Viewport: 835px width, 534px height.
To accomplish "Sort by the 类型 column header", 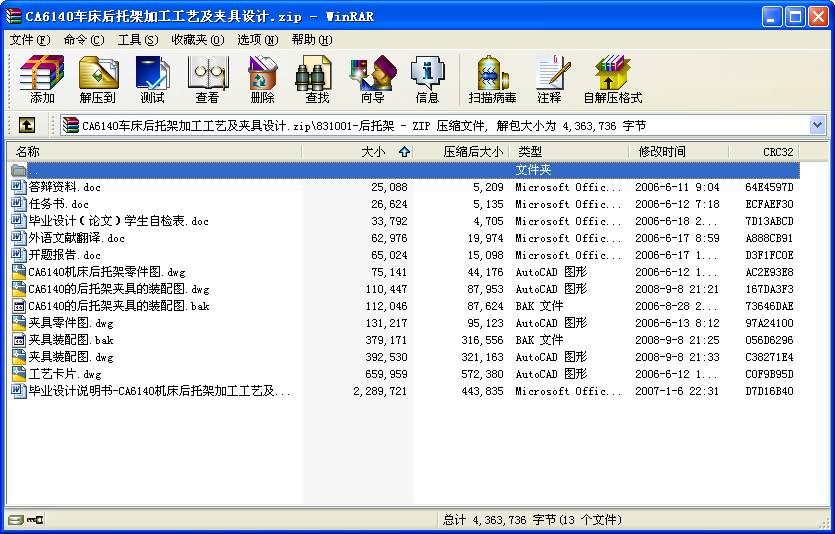I will (569, 152).
